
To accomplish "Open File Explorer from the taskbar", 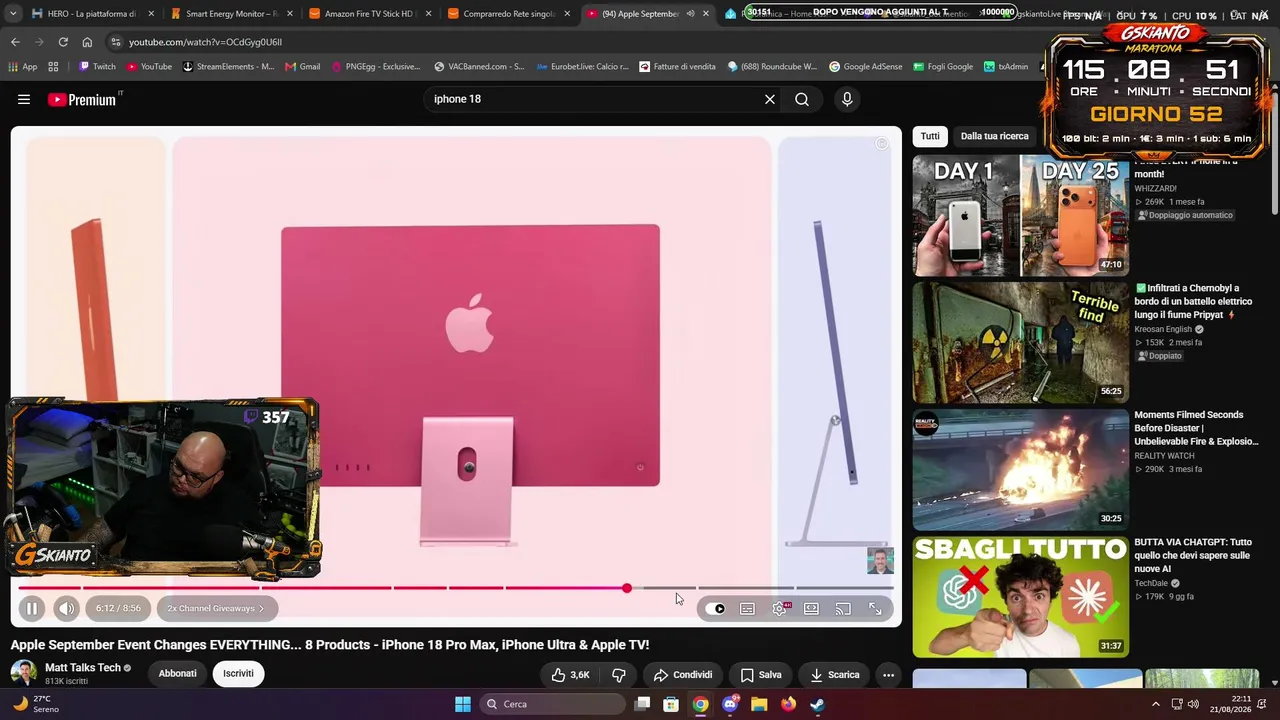I will [x=759, y=704].
